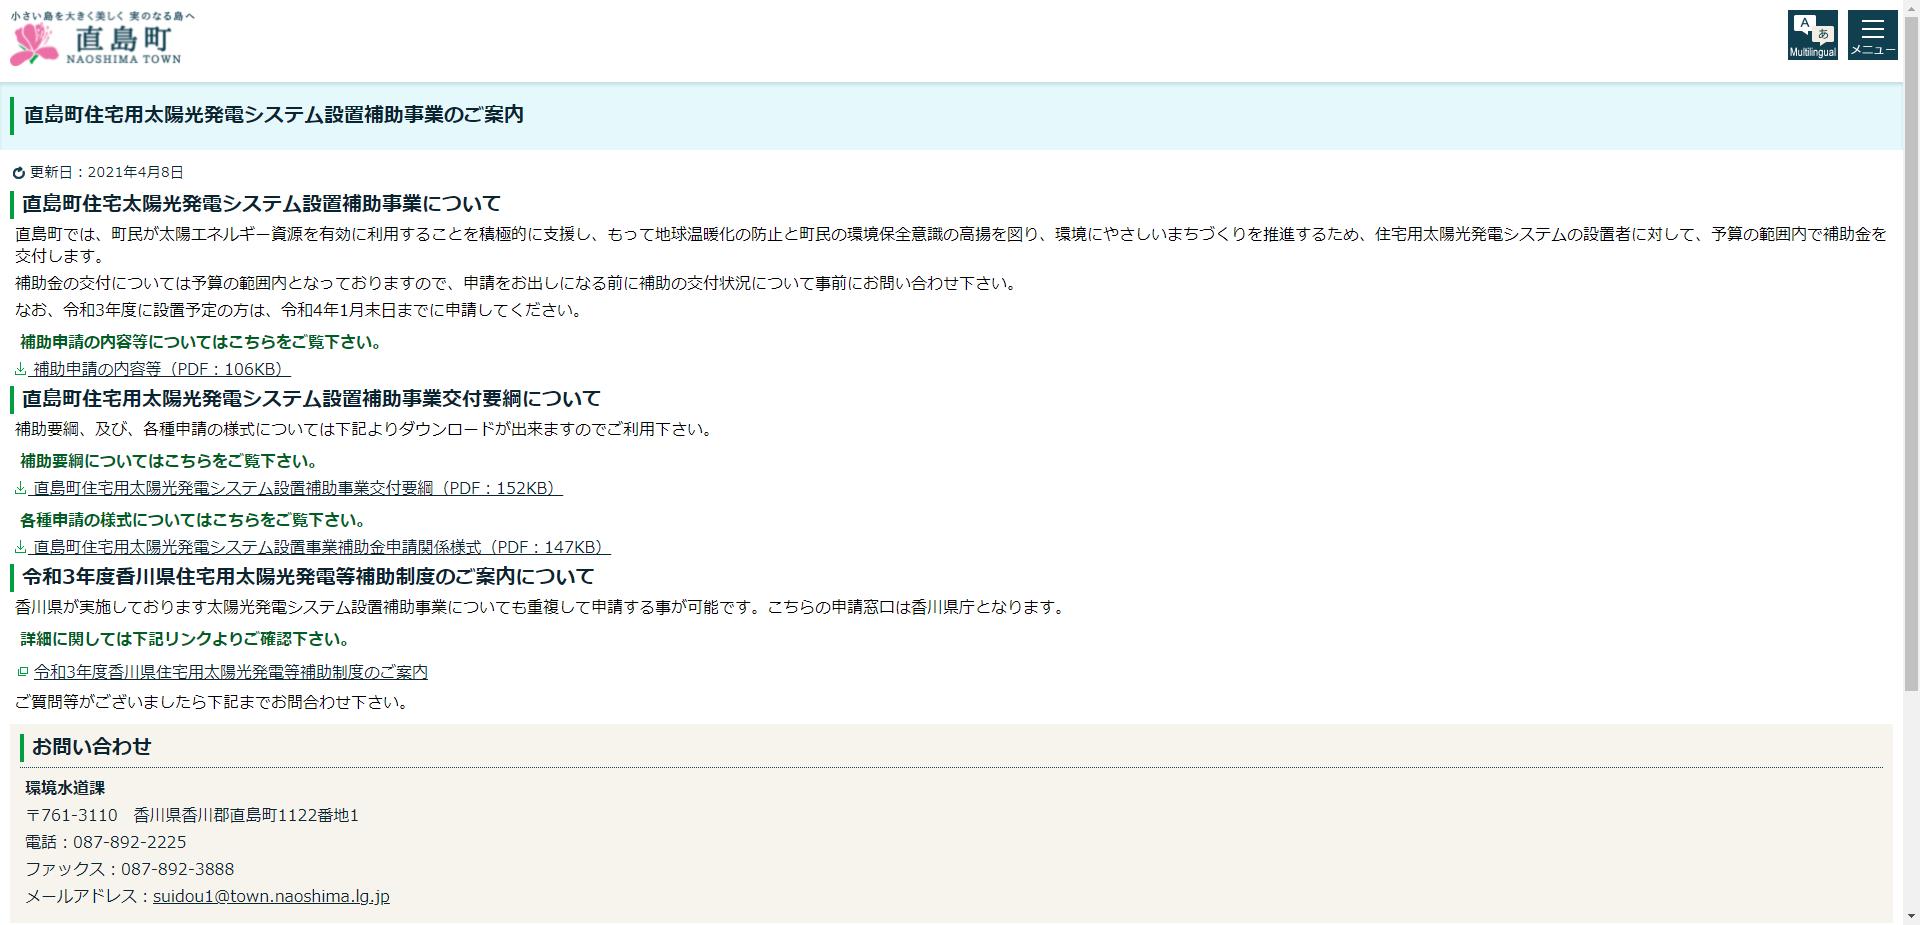Screen dimensions: 1920x925
Task: Open the 補助事業交付要綱 PDF (152KB) link
Action: click(x=297, y=488)
